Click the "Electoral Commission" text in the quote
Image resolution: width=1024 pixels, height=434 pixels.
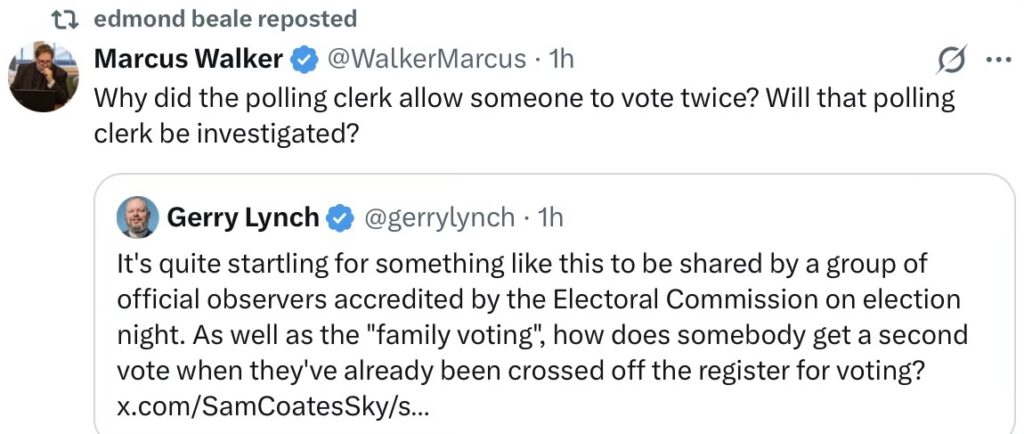click(690, 299)
